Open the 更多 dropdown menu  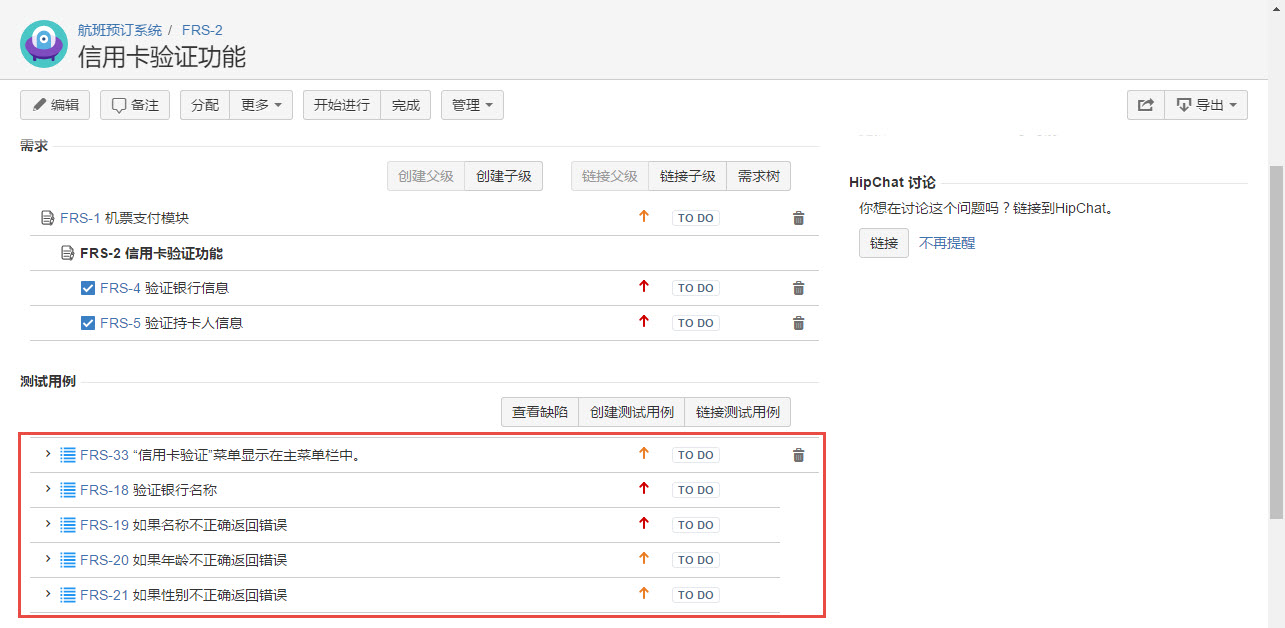(x=261, y=105)
